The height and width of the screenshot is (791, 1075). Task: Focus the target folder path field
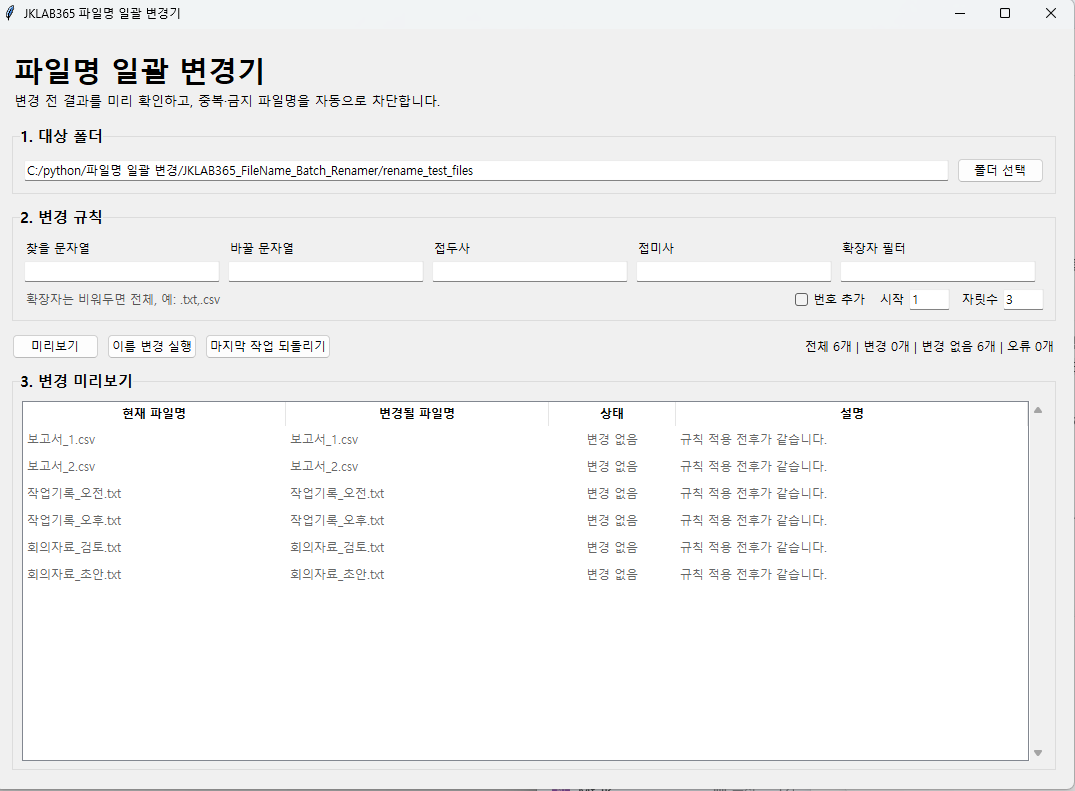pos(486,171)
